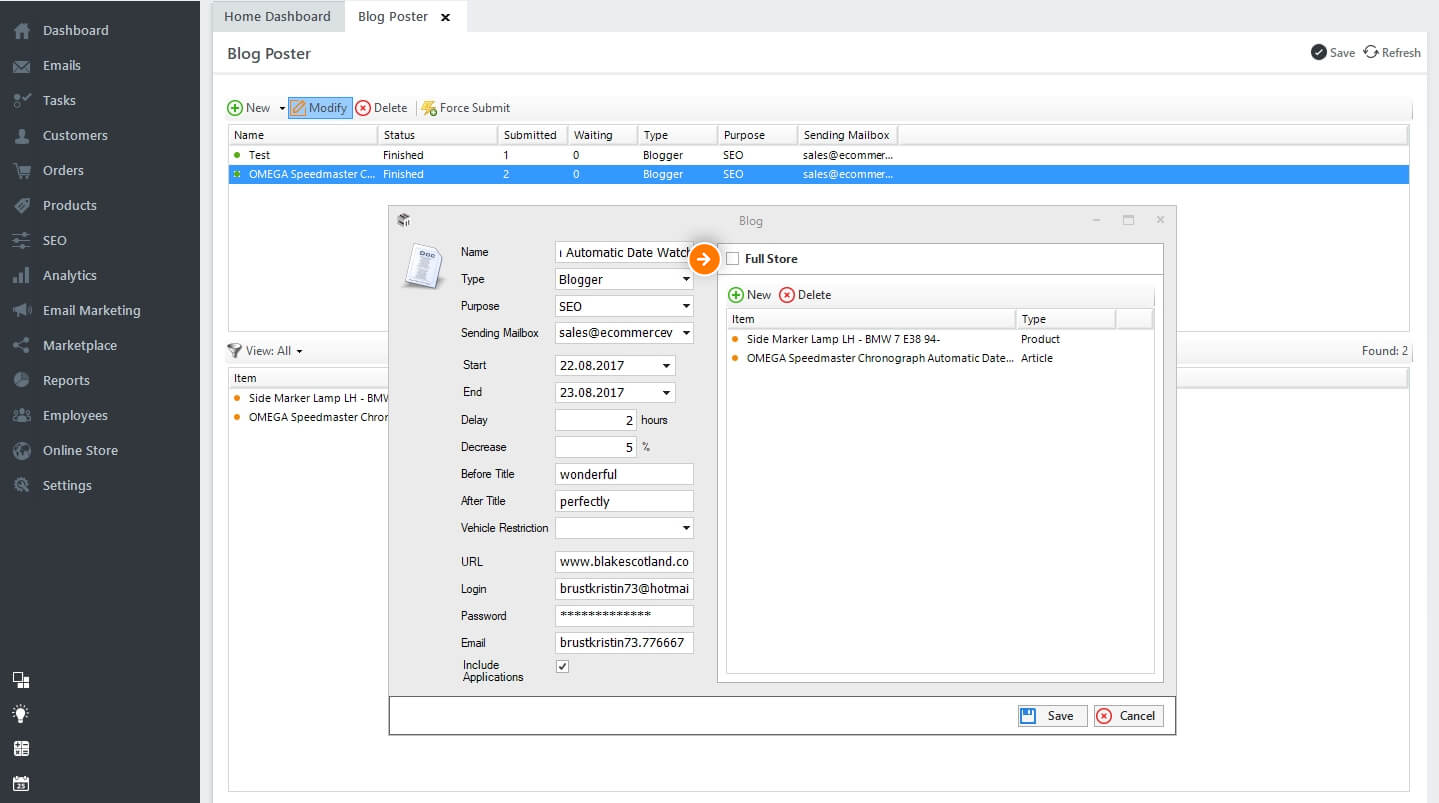The image size is (1439, 803).
Task: Click the calculator icon in the sidebar
Action: 21,748
